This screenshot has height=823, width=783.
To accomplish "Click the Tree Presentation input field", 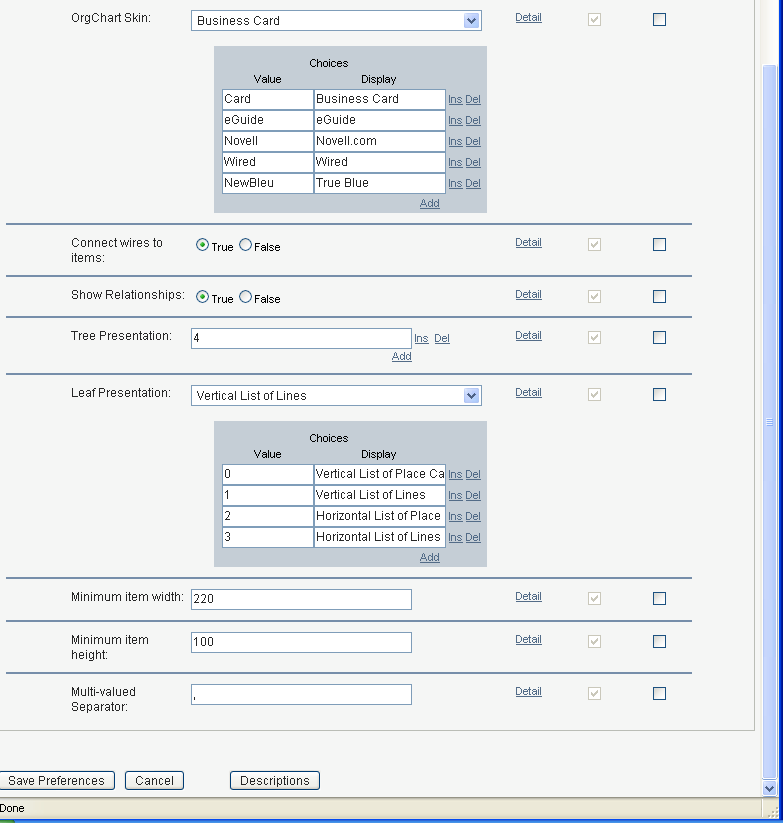I will [x=301, y=339].
